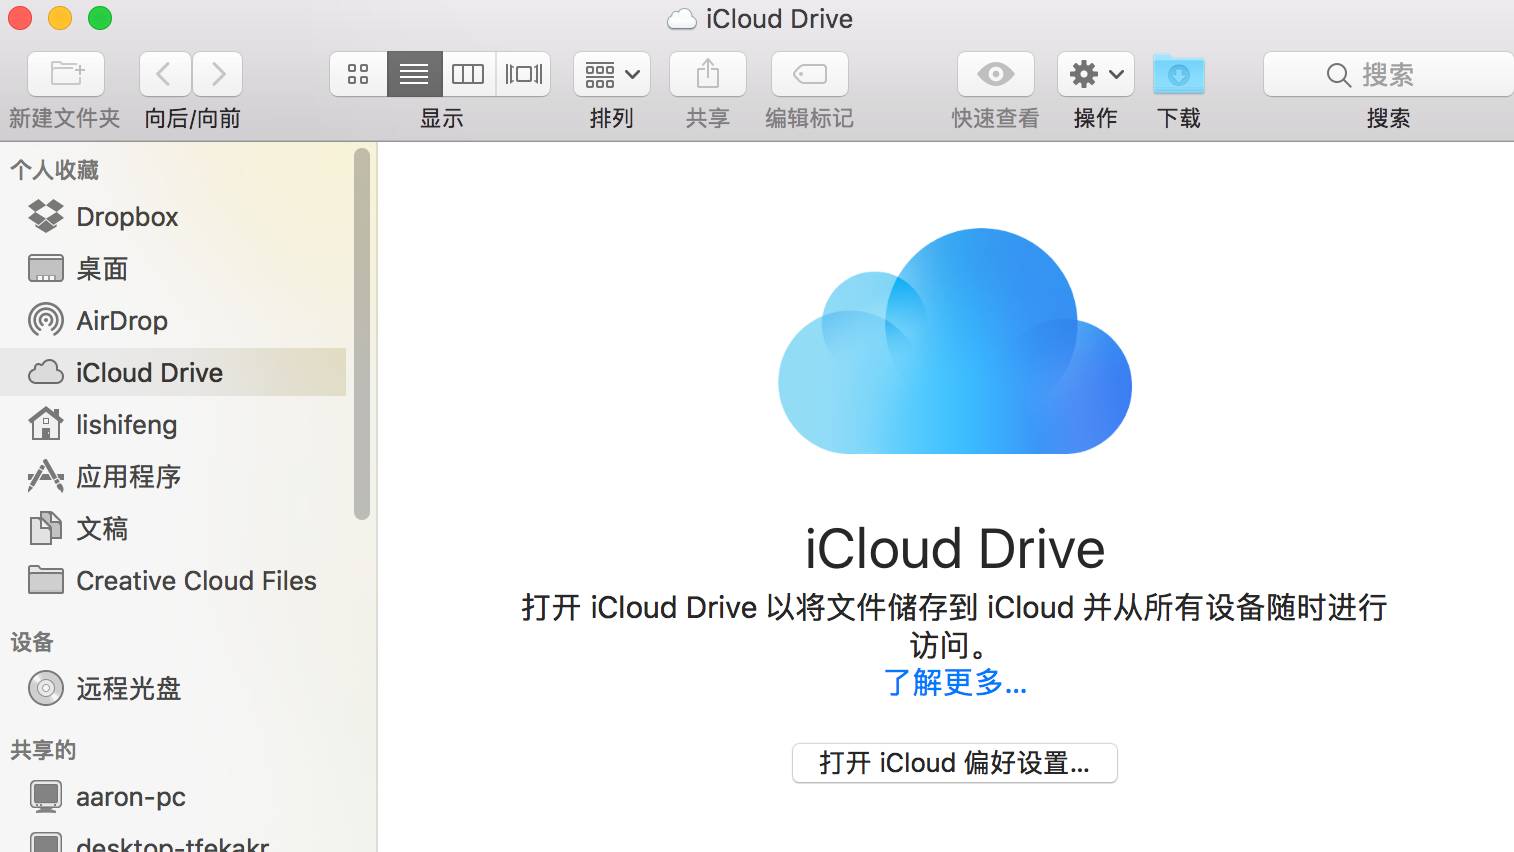Select Dropbox in the sidebar
The height and width of the screenshot is (852, 1514).
point(173,217)
